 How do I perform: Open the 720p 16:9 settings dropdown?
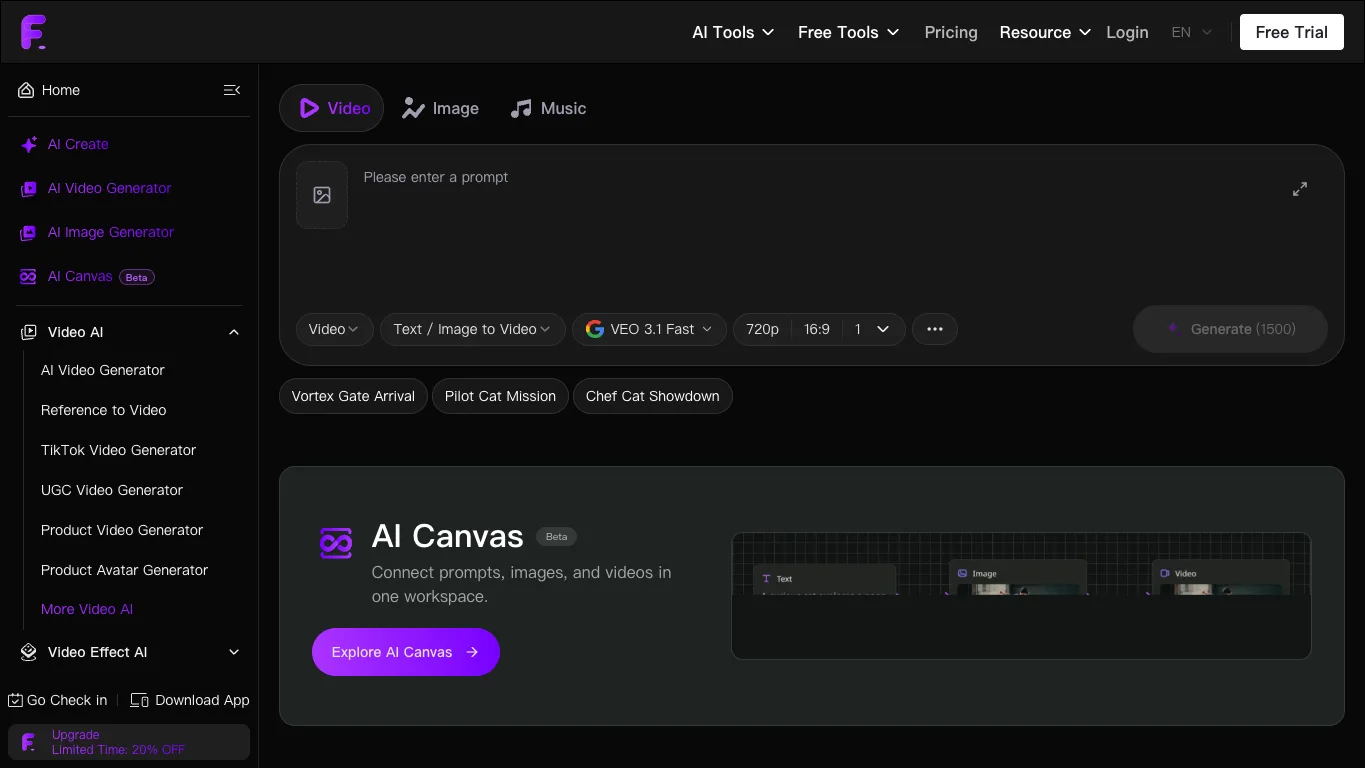tap(819, 329)
